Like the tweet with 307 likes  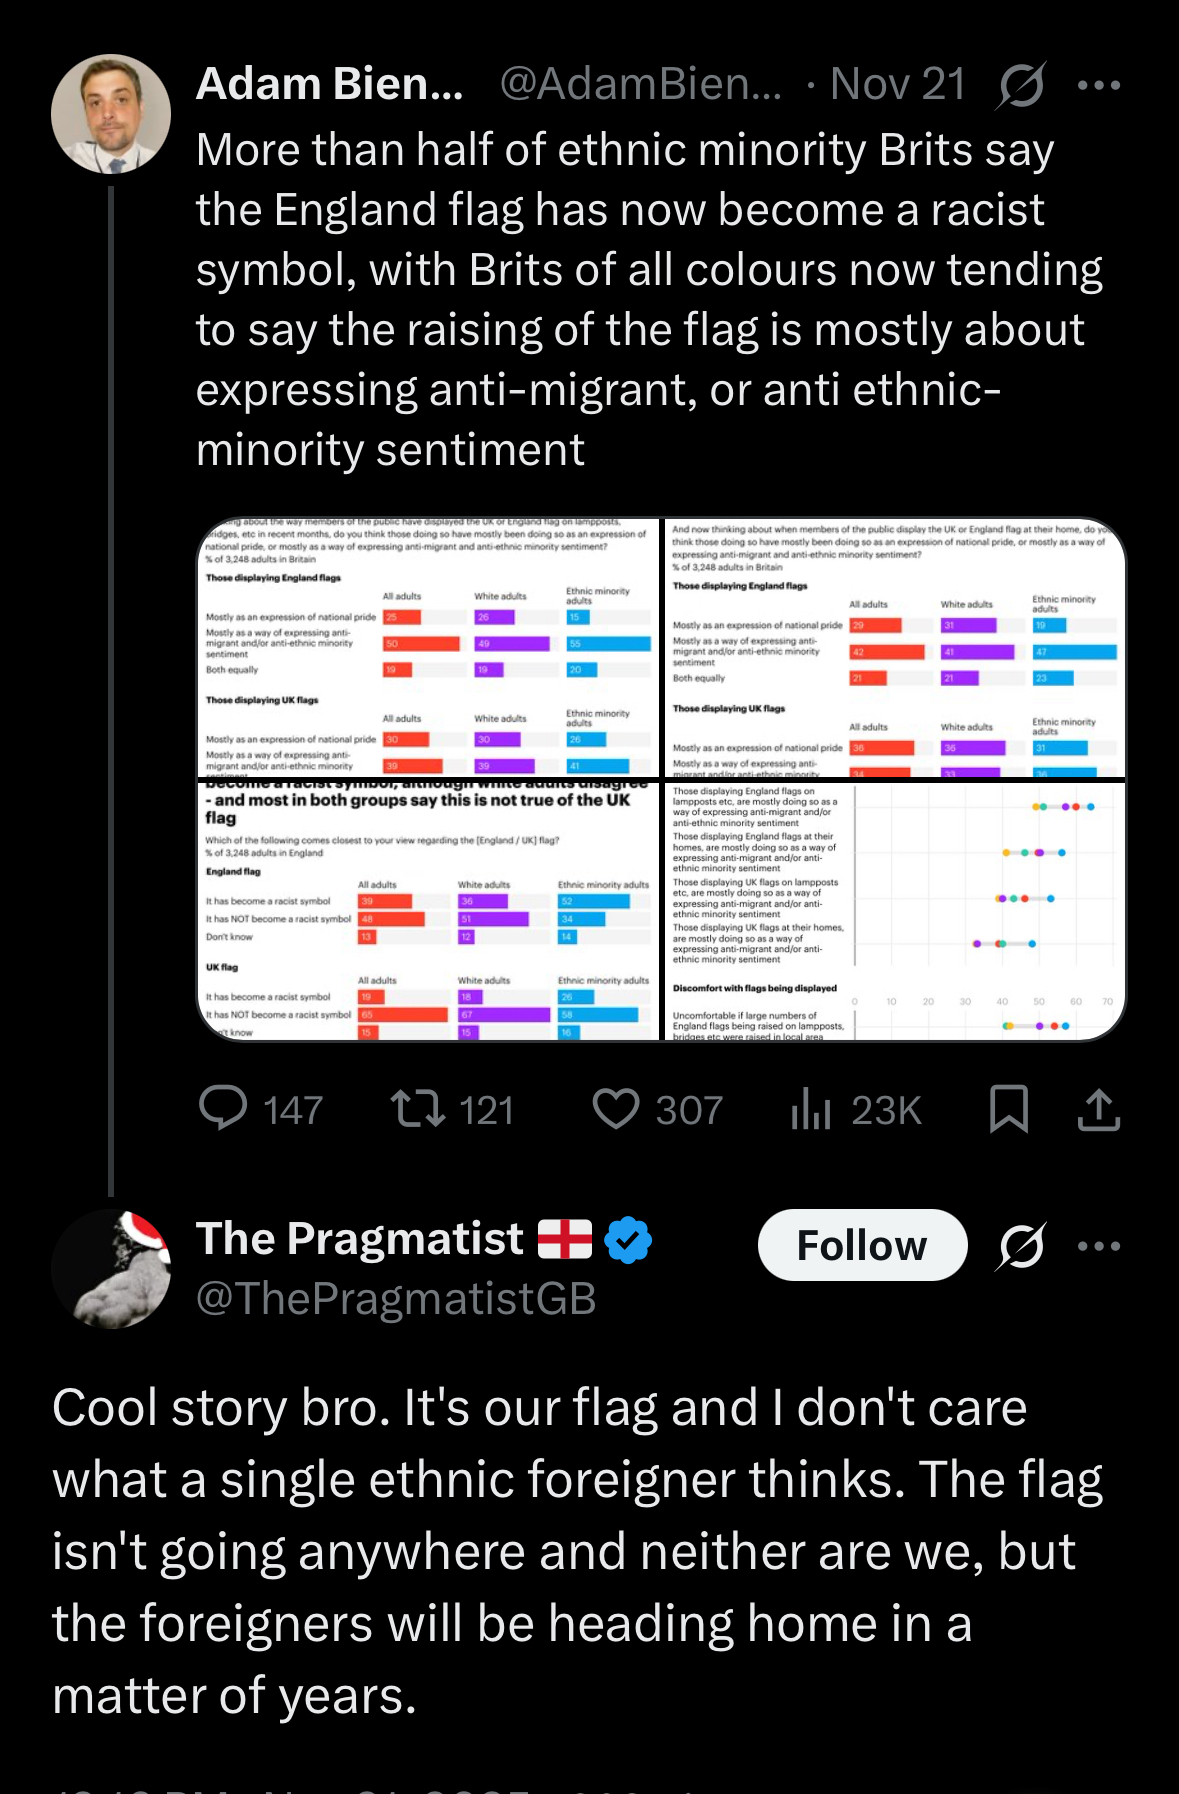pyautogui.click(x=616, y=1108)
